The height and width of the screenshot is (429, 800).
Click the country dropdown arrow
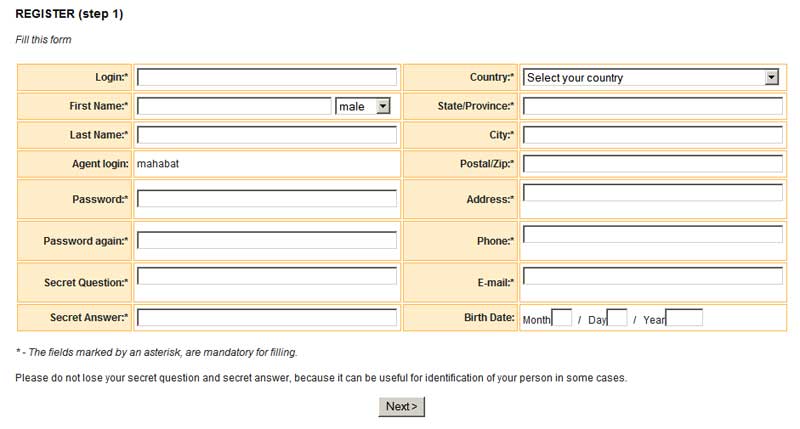point(771,78)
